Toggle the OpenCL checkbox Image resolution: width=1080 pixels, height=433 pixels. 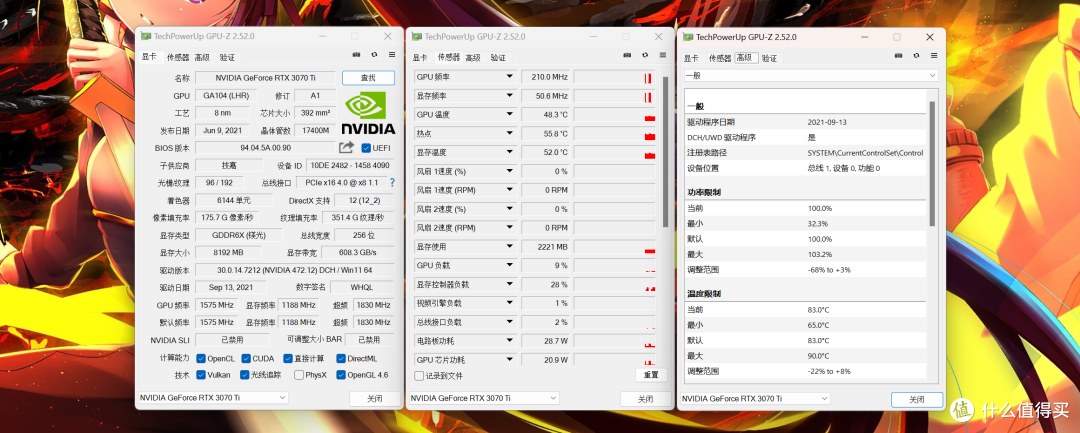coord(200,359)
